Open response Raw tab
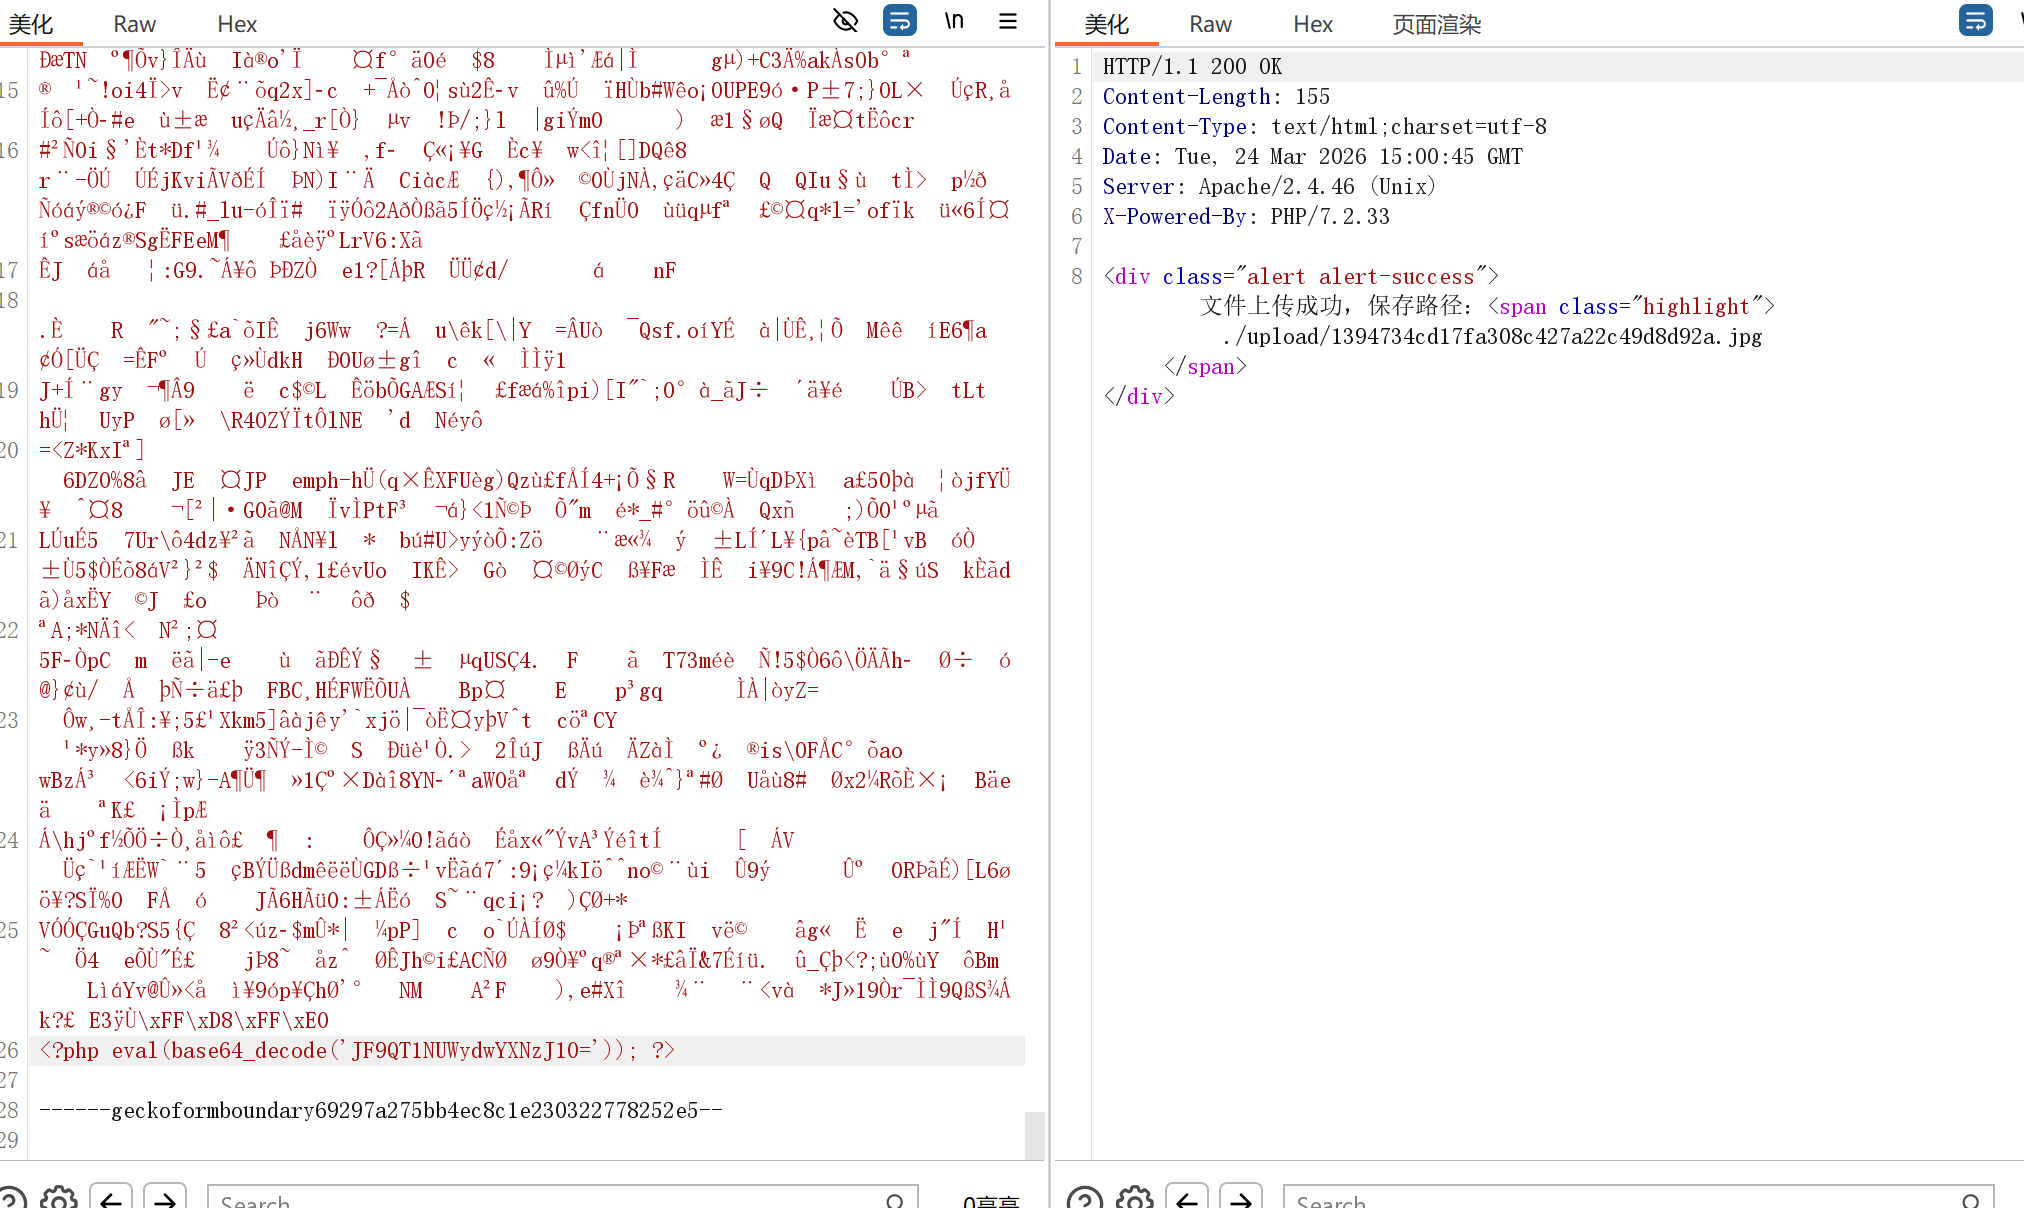Screen dimensions: 2024x1208 click(x=1210, y=24)
